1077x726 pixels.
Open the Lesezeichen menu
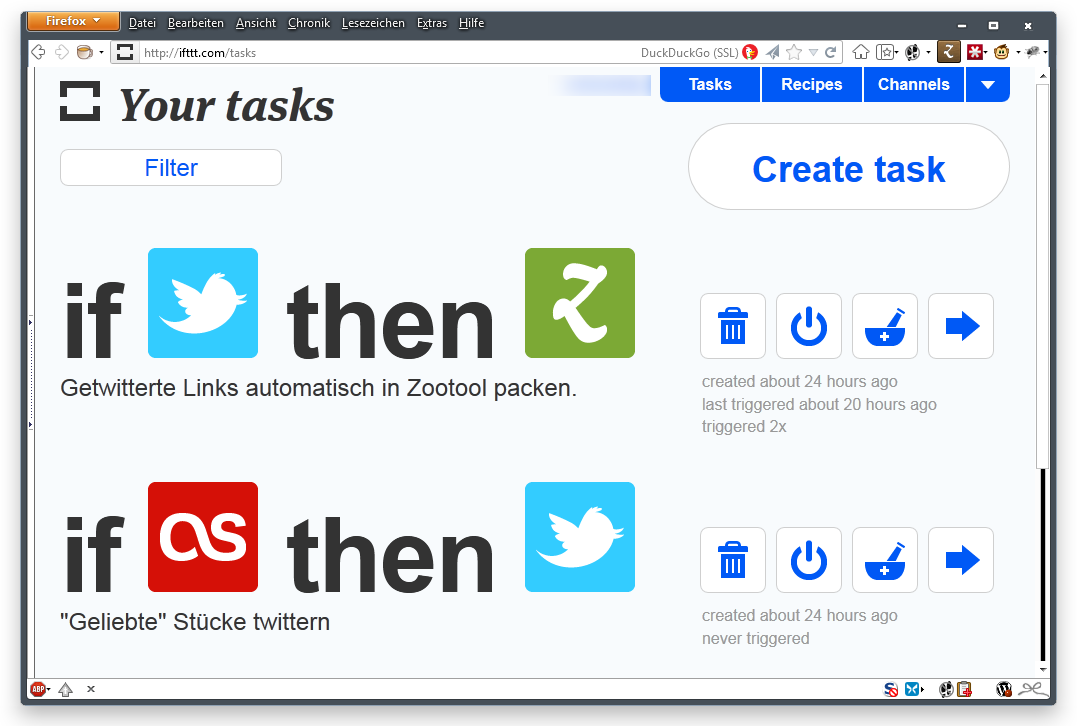click(373, 23)
